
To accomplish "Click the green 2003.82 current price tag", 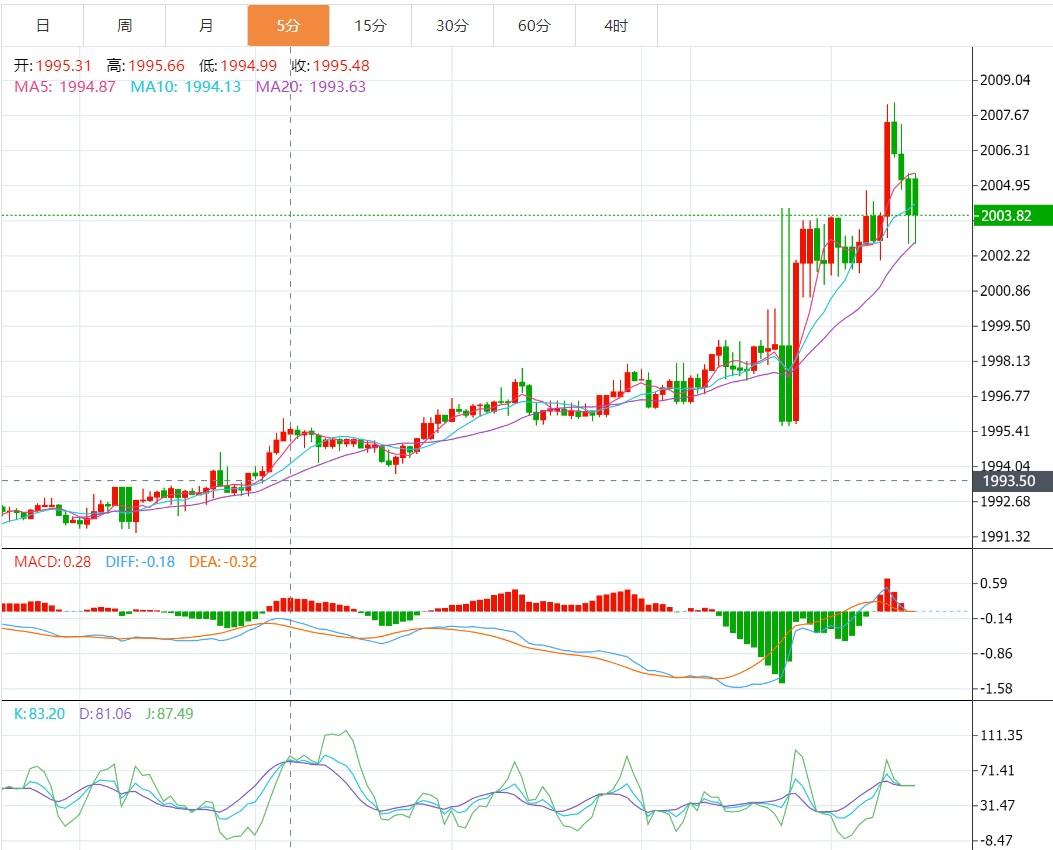I will [1010, 216].
